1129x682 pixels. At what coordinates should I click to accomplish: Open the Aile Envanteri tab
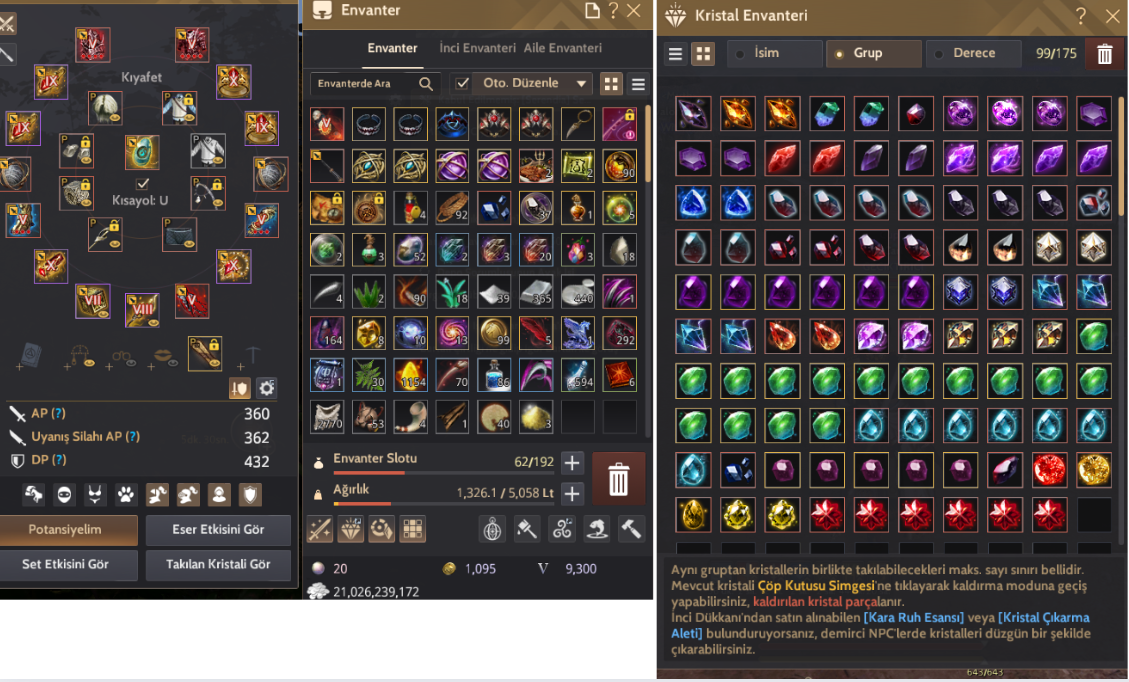pos(562,48)
